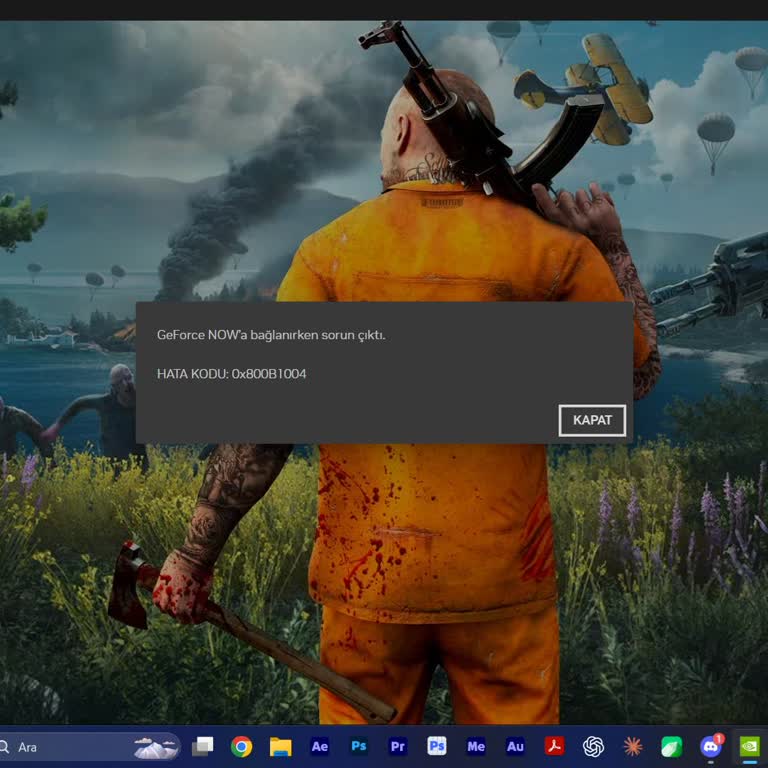This screenshot has height=768, width=768.
Task: Launch Google Chrome from the taskbar
Action: tap(241, 746)
